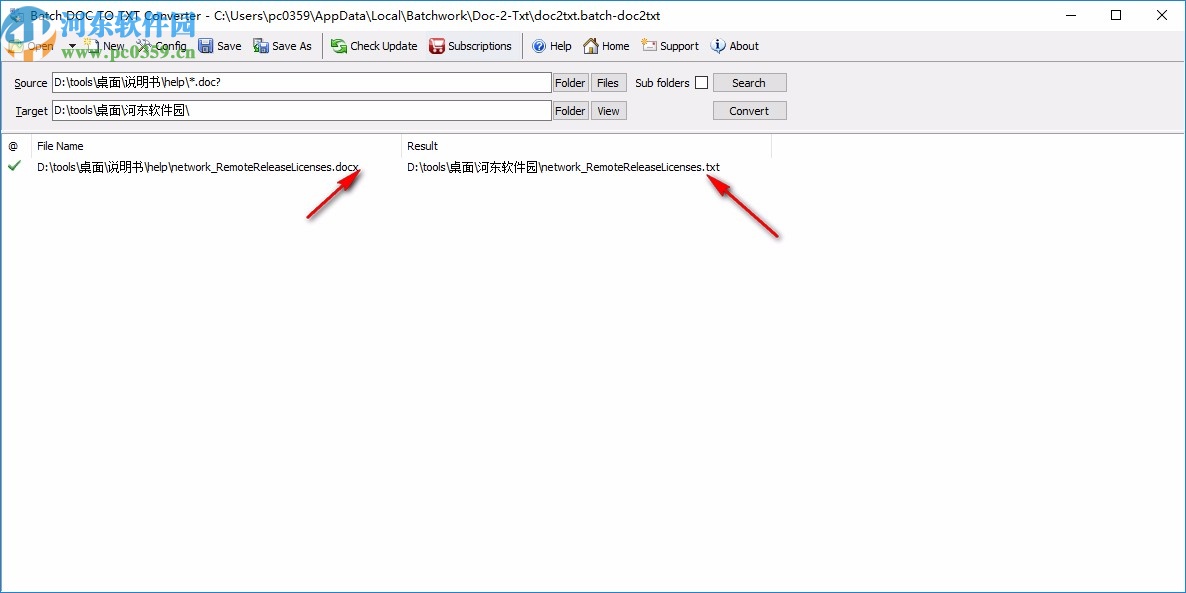Run Check Update from the toolbar
This screenshot has height=593, width=1186.
[x=374, y=46]
